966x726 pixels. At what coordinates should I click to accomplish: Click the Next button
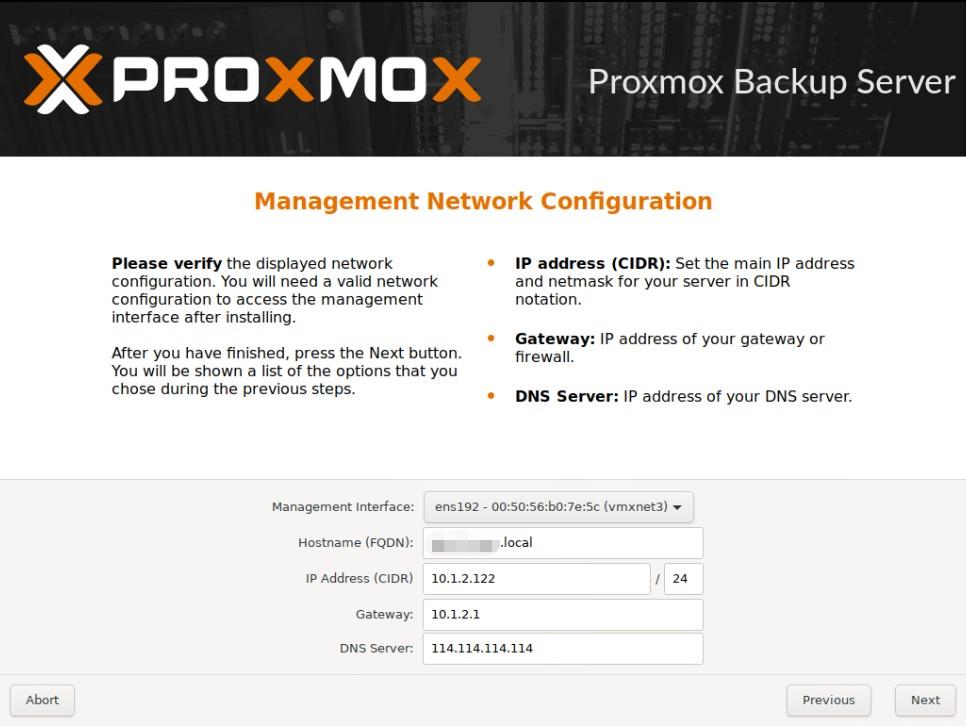(925, 700)
